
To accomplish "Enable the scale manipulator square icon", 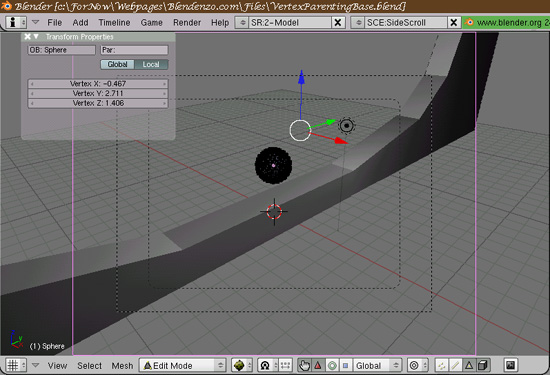I will click(346, 366).
